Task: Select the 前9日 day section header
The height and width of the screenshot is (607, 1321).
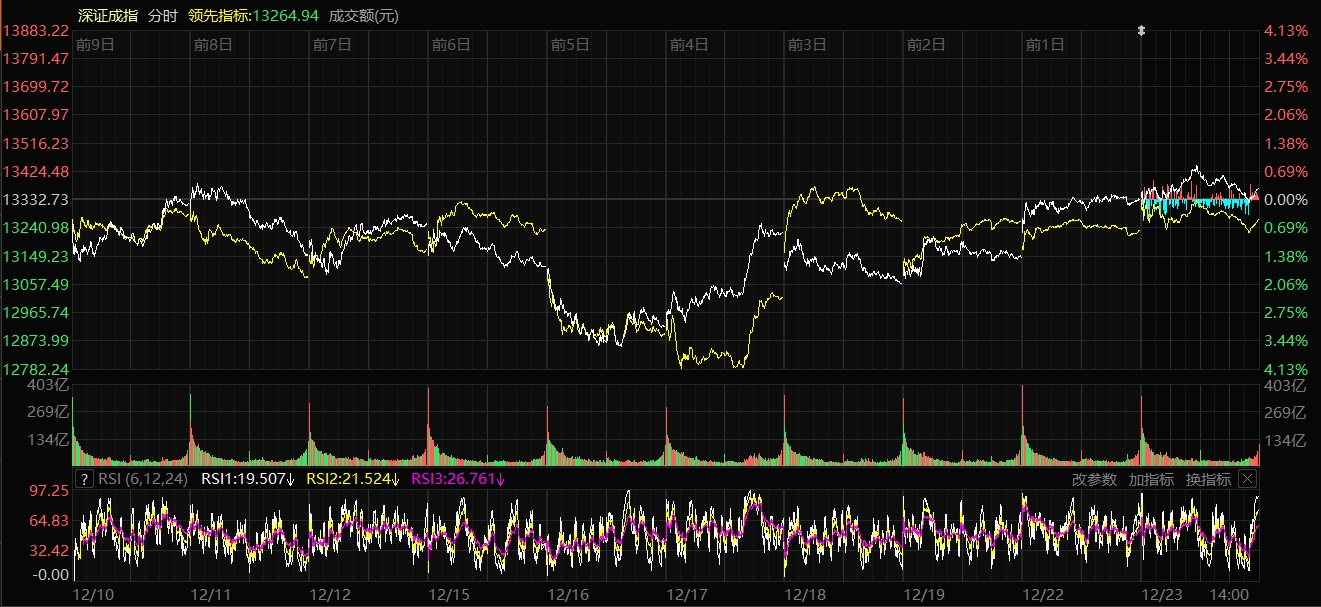Action: pyautogui.click(x=95, y=44)
